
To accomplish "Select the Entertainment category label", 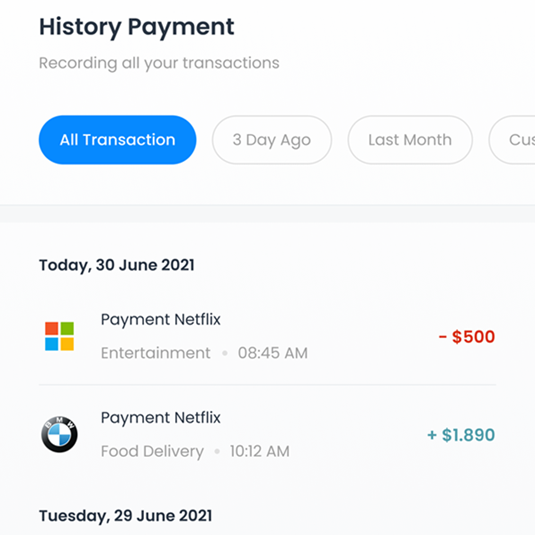I will pyautogui.click(x=156, y=353).
